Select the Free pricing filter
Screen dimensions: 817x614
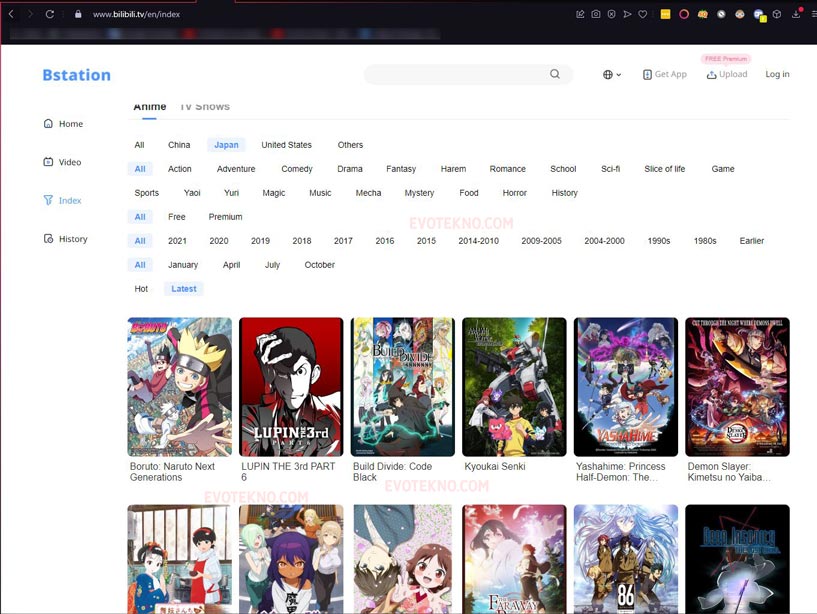coord(177,217)
